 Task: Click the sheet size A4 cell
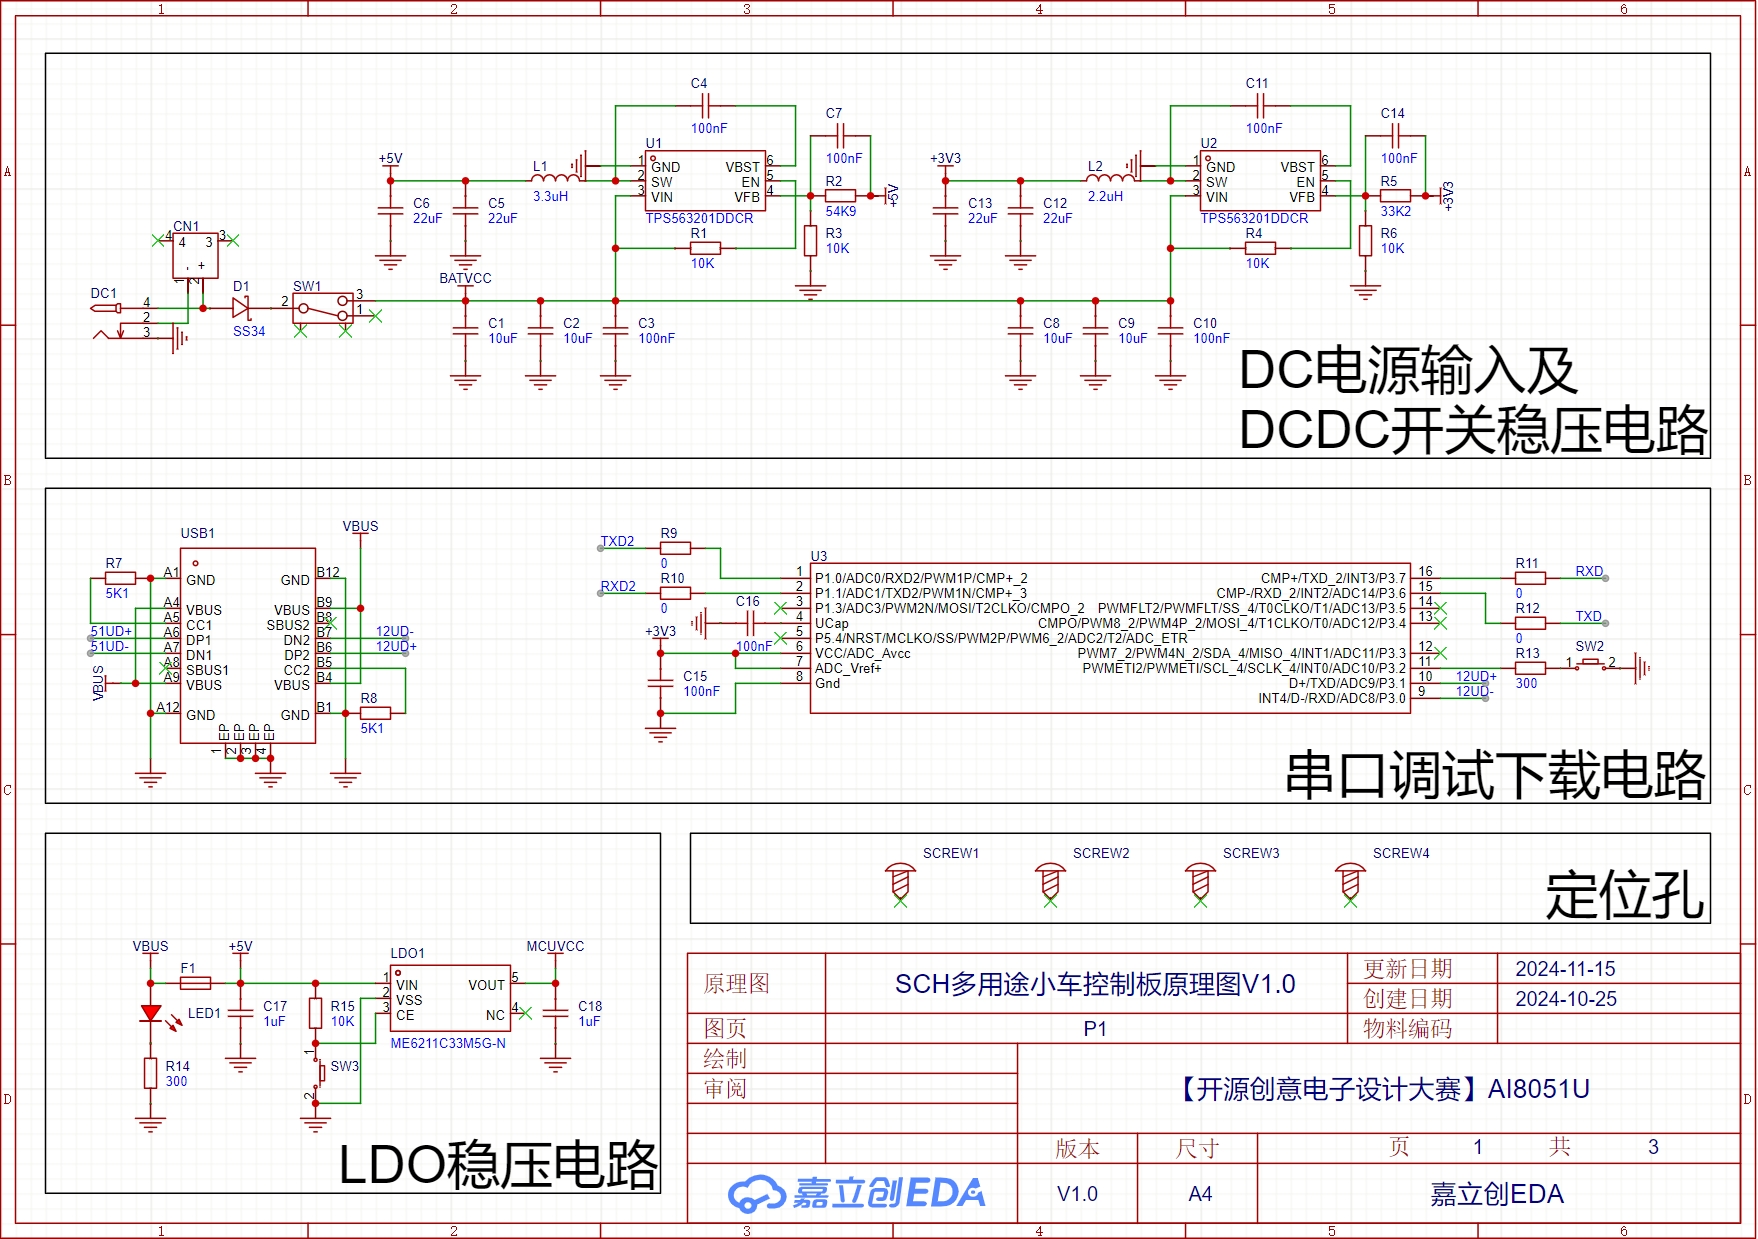[1200, 1194]
